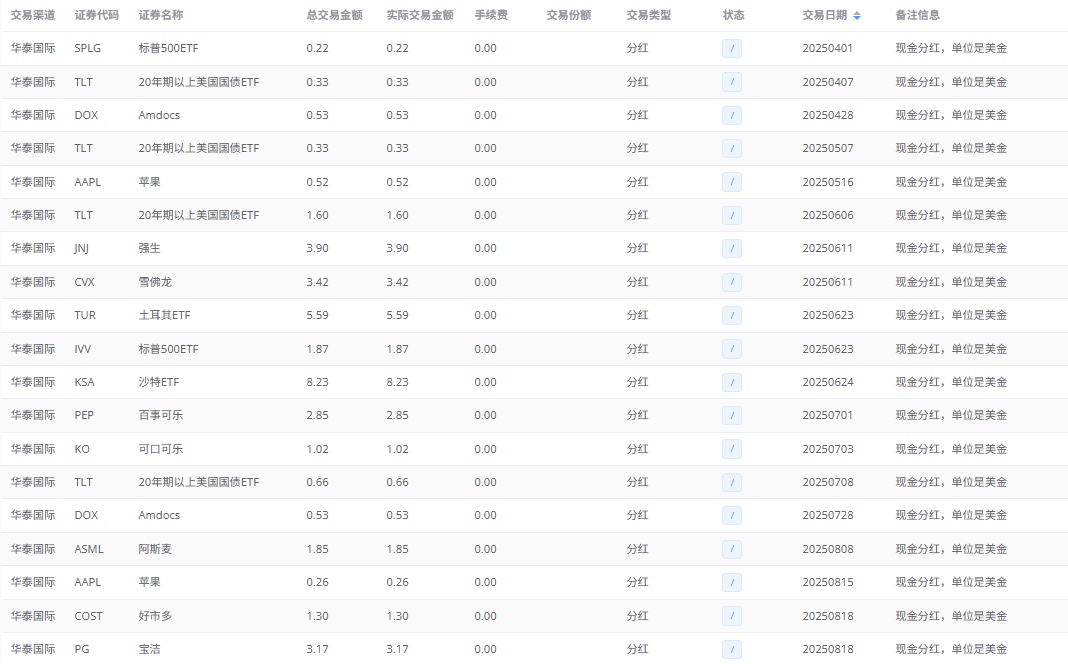The width and height of the screenshot is (1068, 664).
Task: Click the trade date 20250703
Action: point(828,449)
